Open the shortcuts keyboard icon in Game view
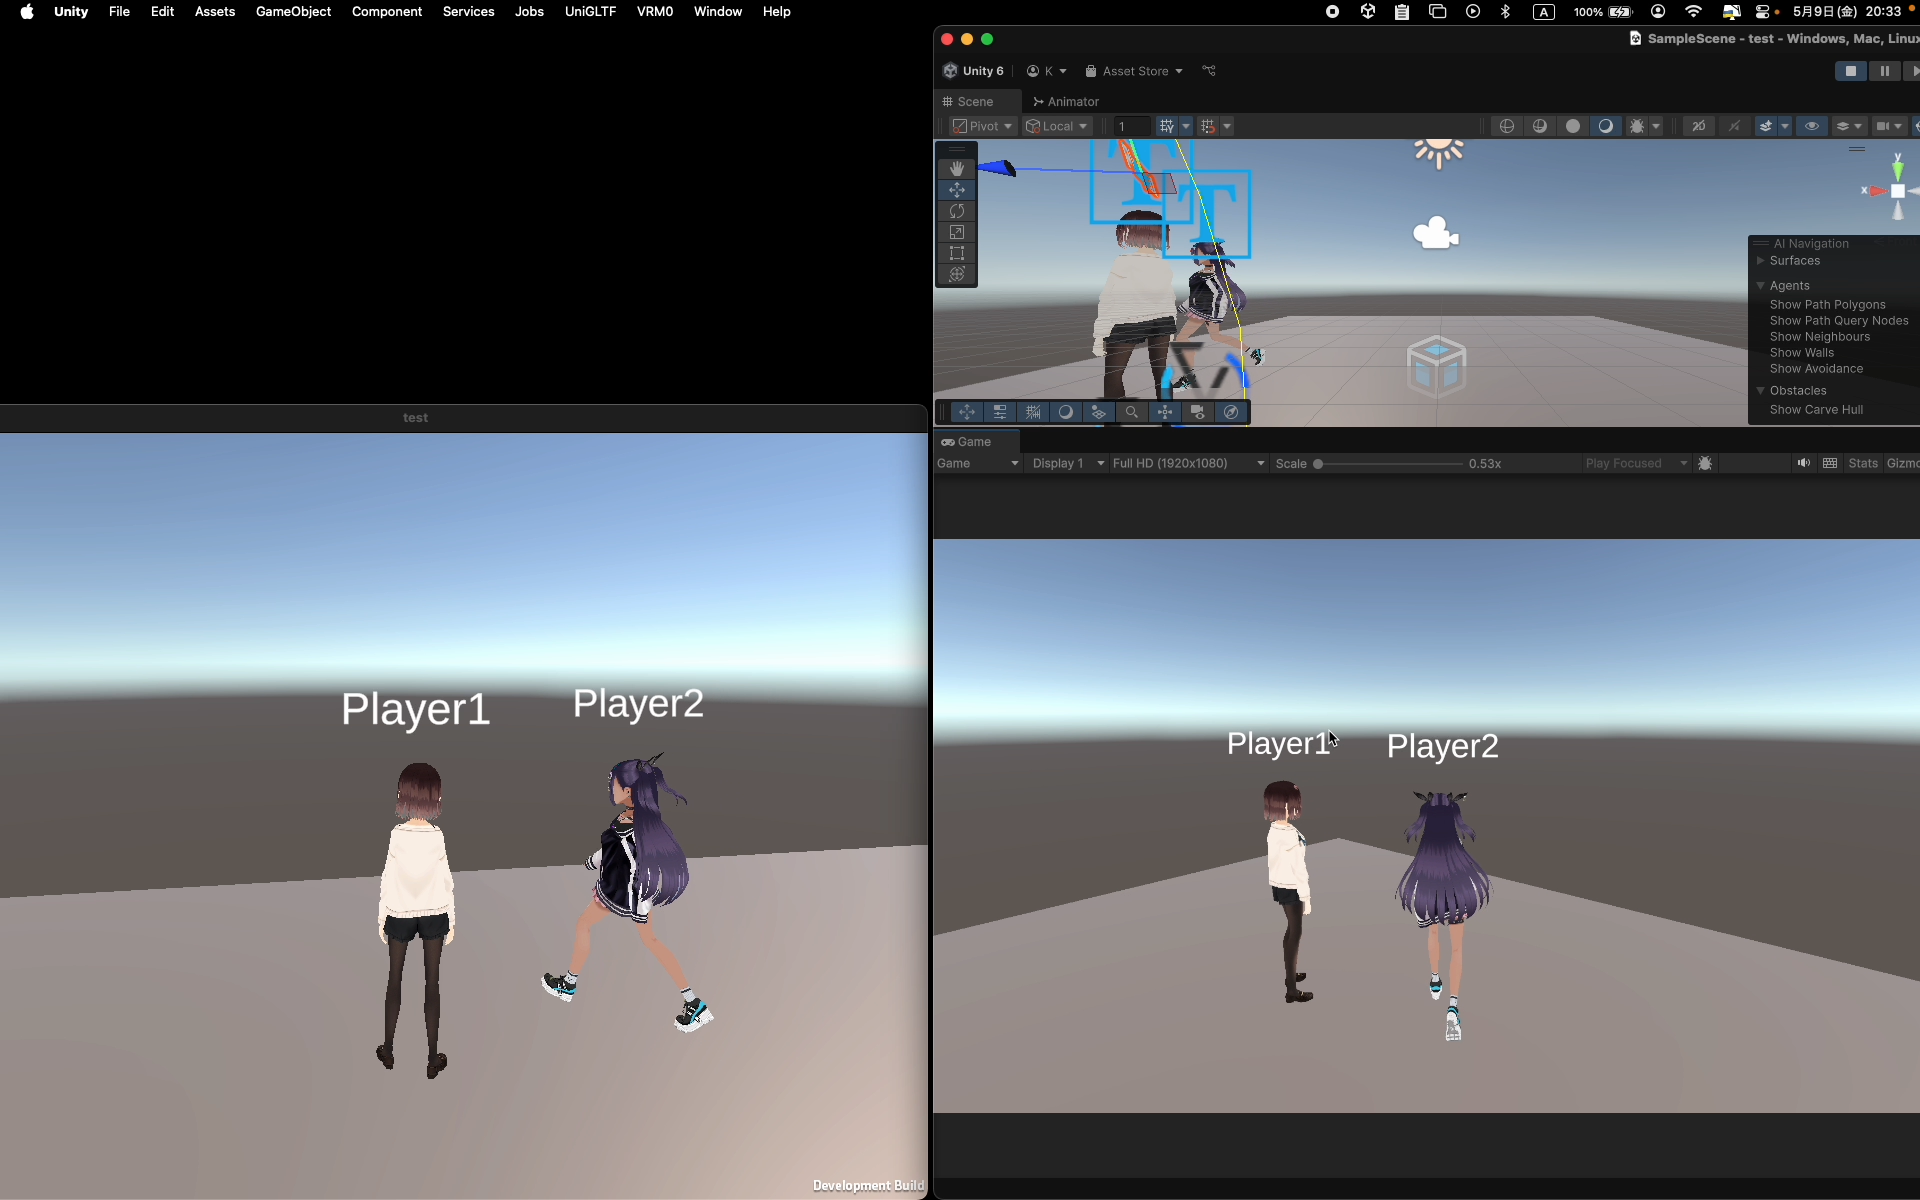 [1830, 463]
